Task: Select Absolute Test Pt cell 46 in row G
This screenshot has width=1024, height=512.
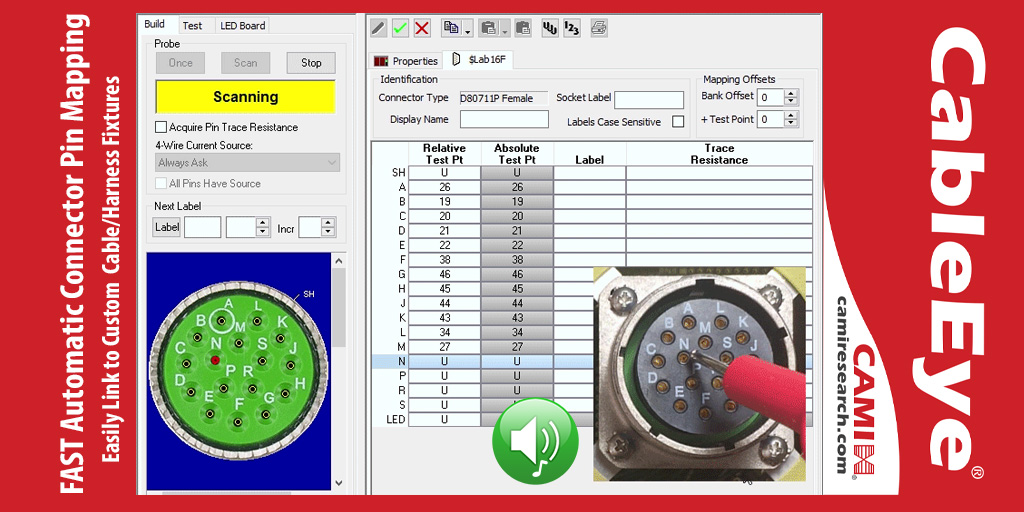Action: point(517,274)
